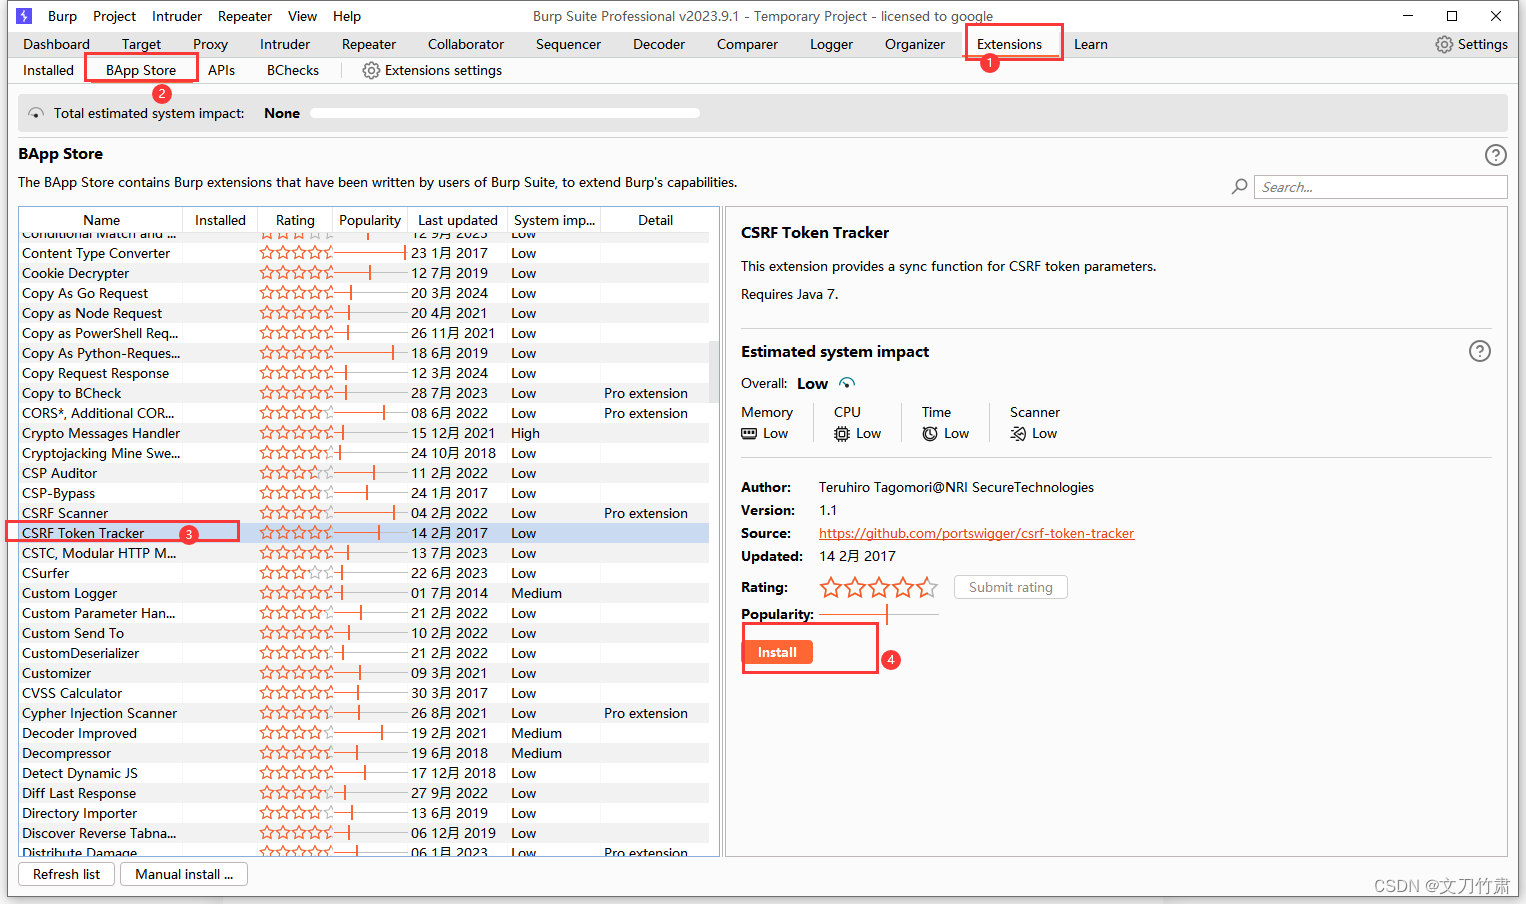Select the CSurfer extension row
The image size is (1526, 904).
tap(364, 573)
